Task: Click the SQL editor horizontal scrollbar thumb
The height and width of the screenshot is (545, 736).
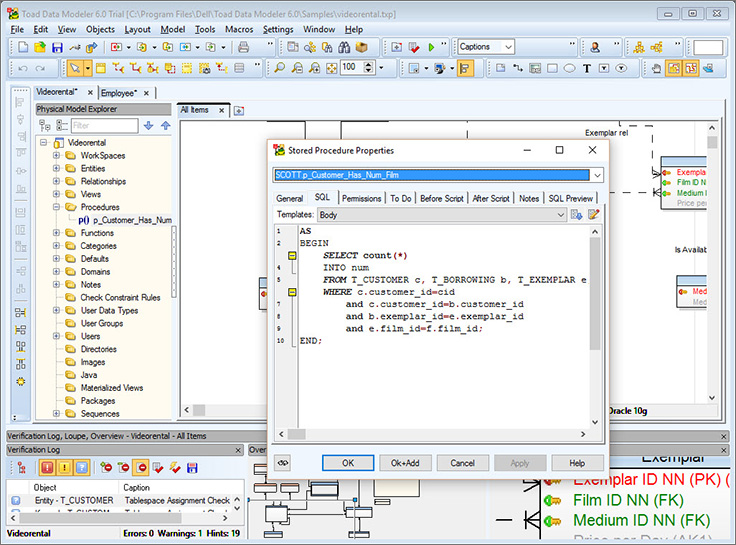Action: (297, 434)
